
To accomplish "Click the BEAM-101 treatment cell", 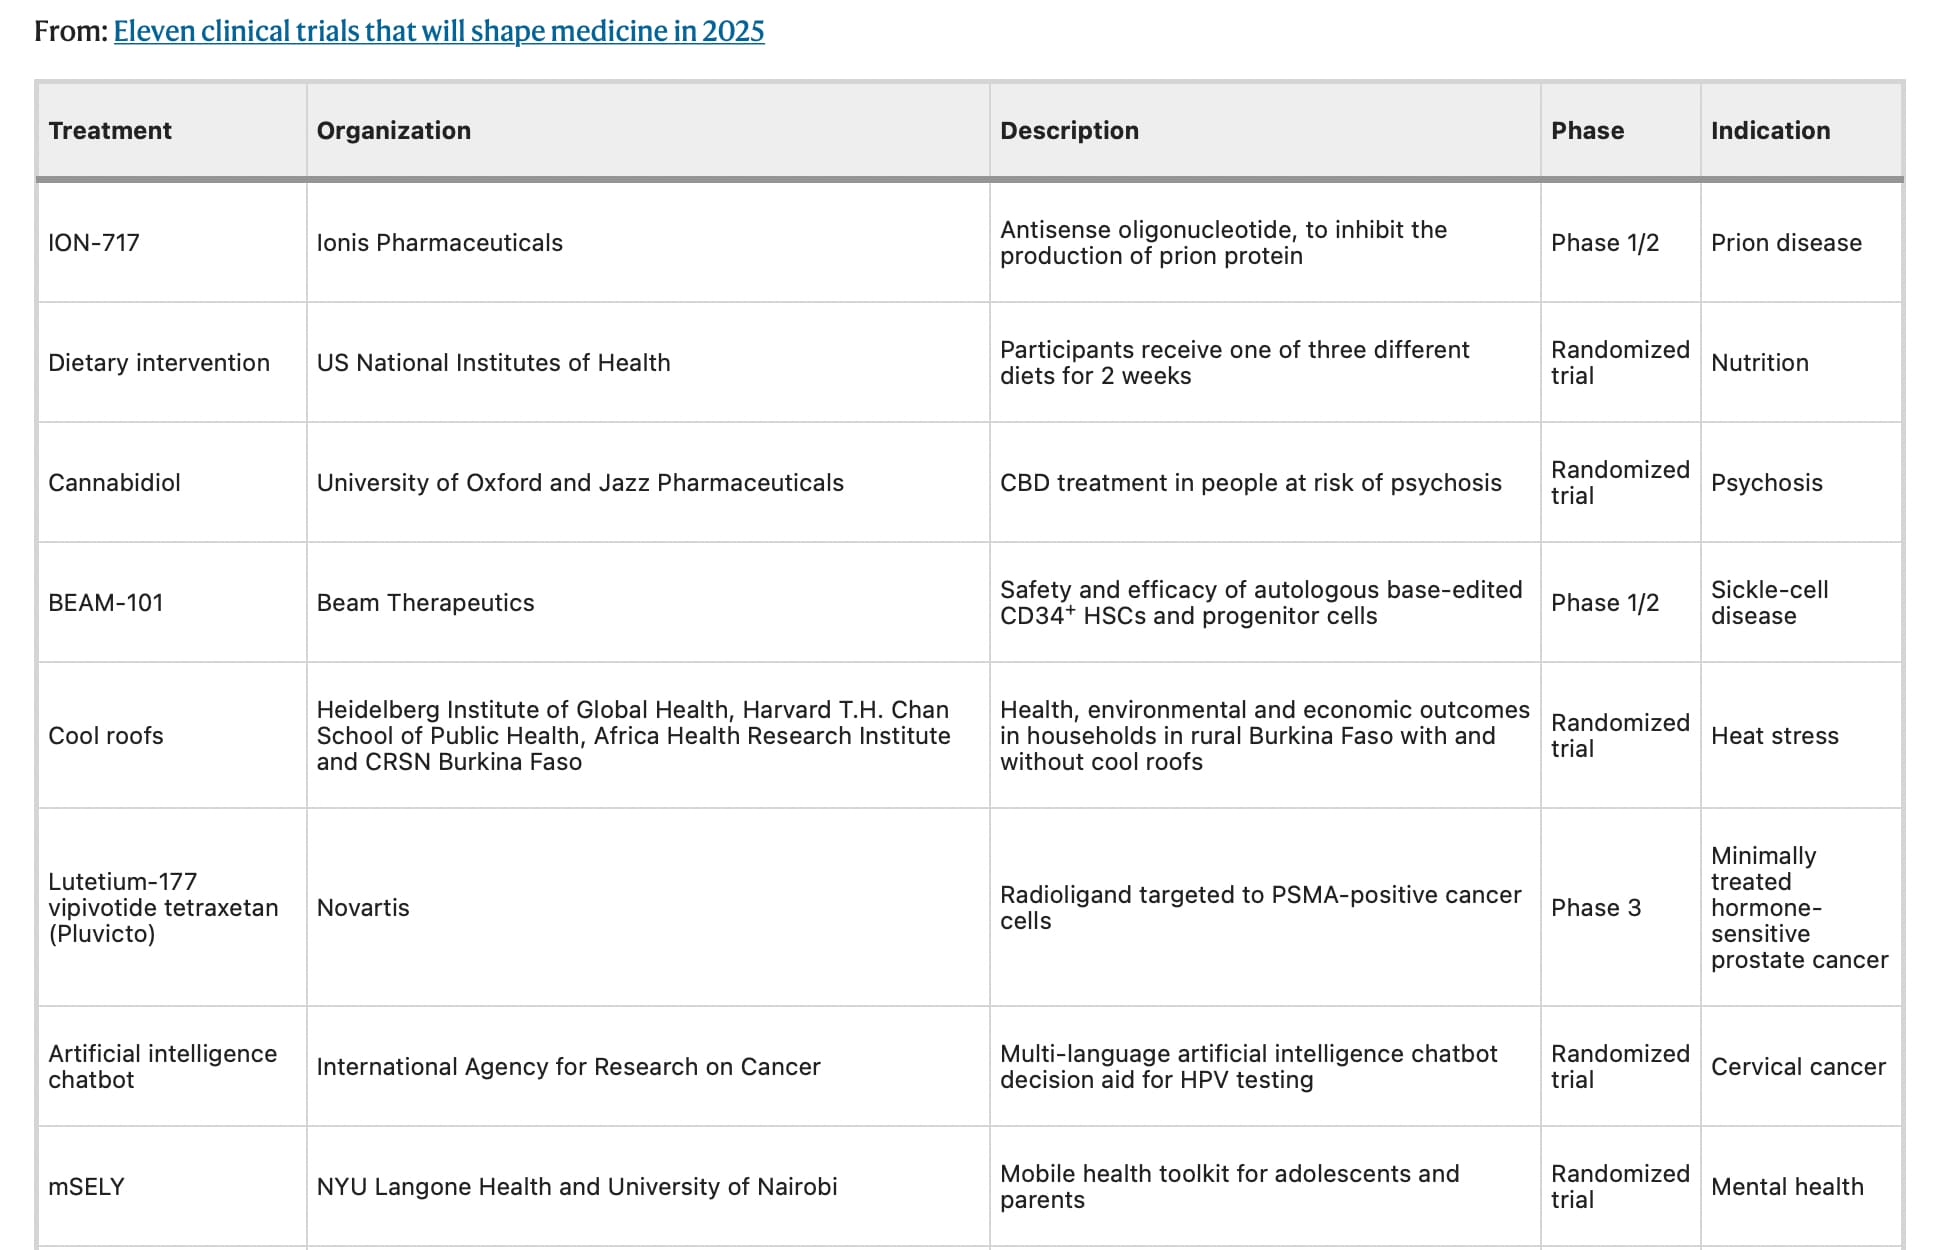I will point(172,603).
